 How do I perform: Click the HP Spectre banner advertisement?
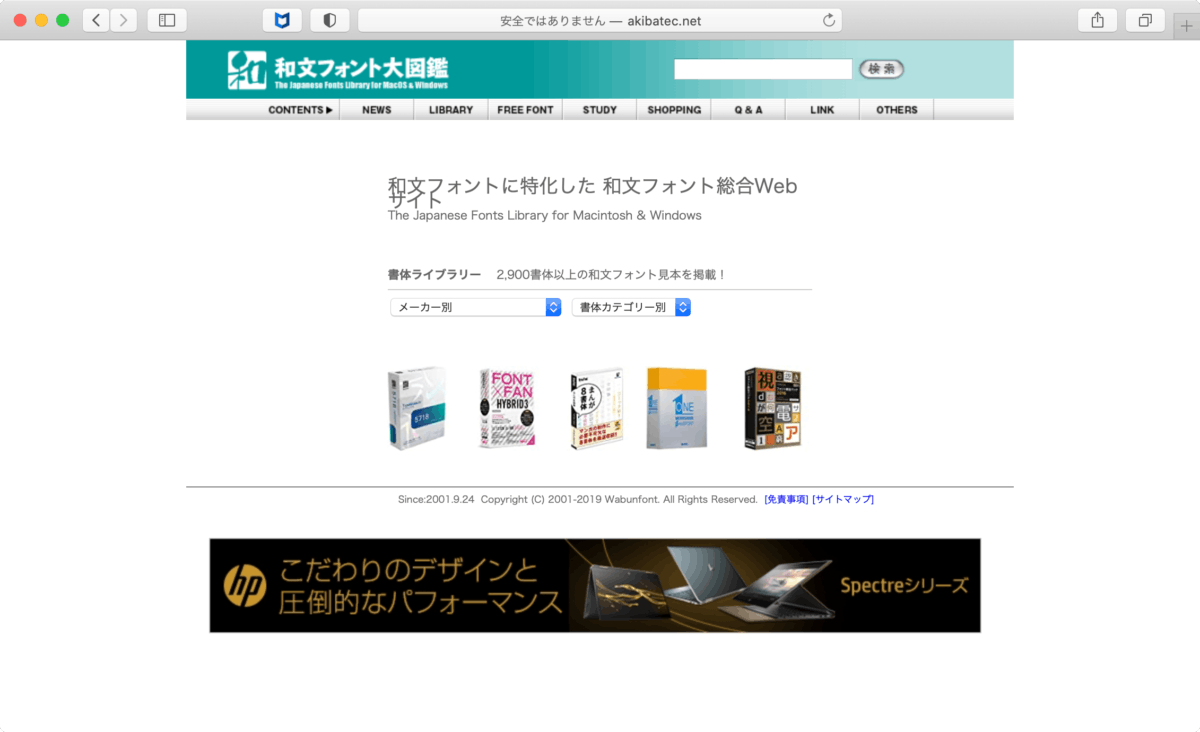(595, 585)
